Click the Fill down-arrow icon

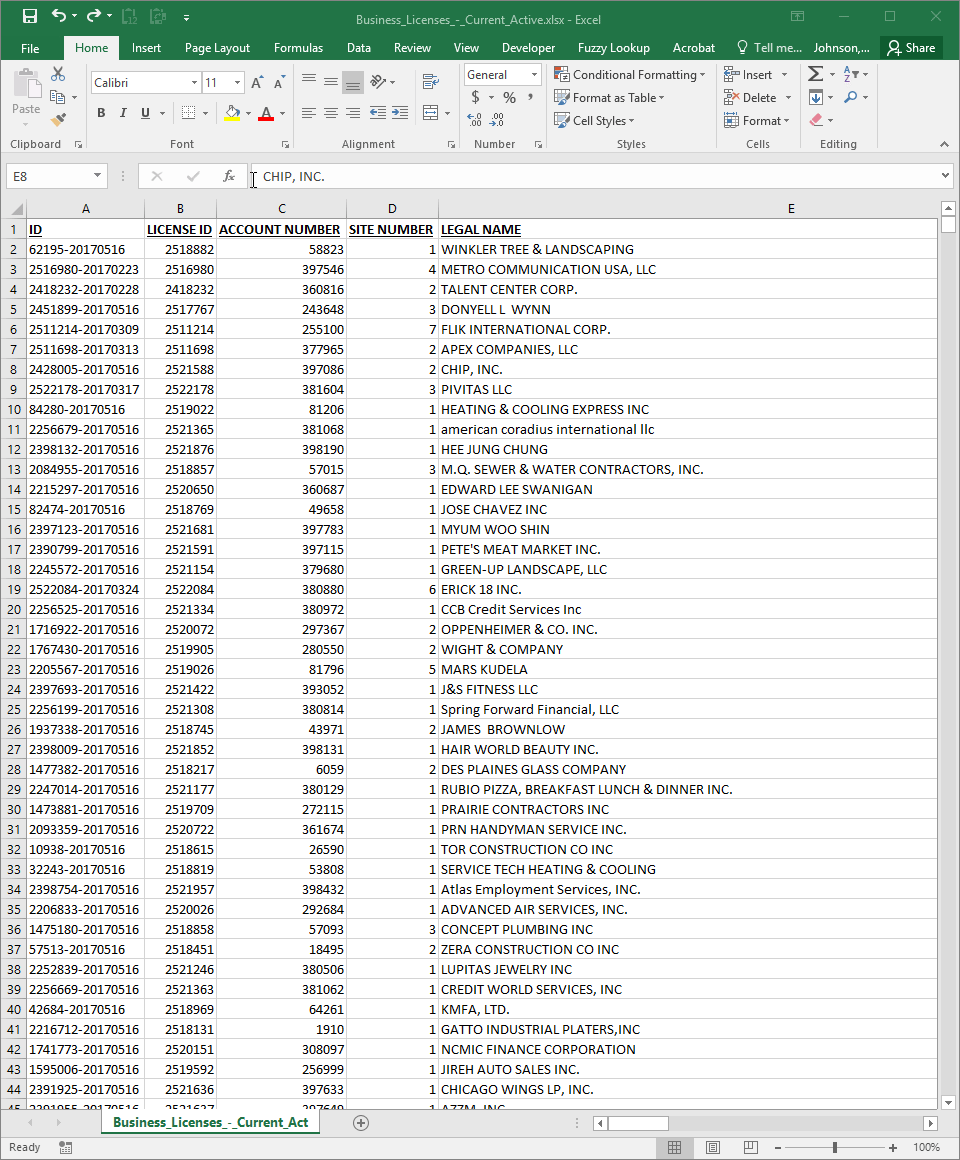point(816,97)
